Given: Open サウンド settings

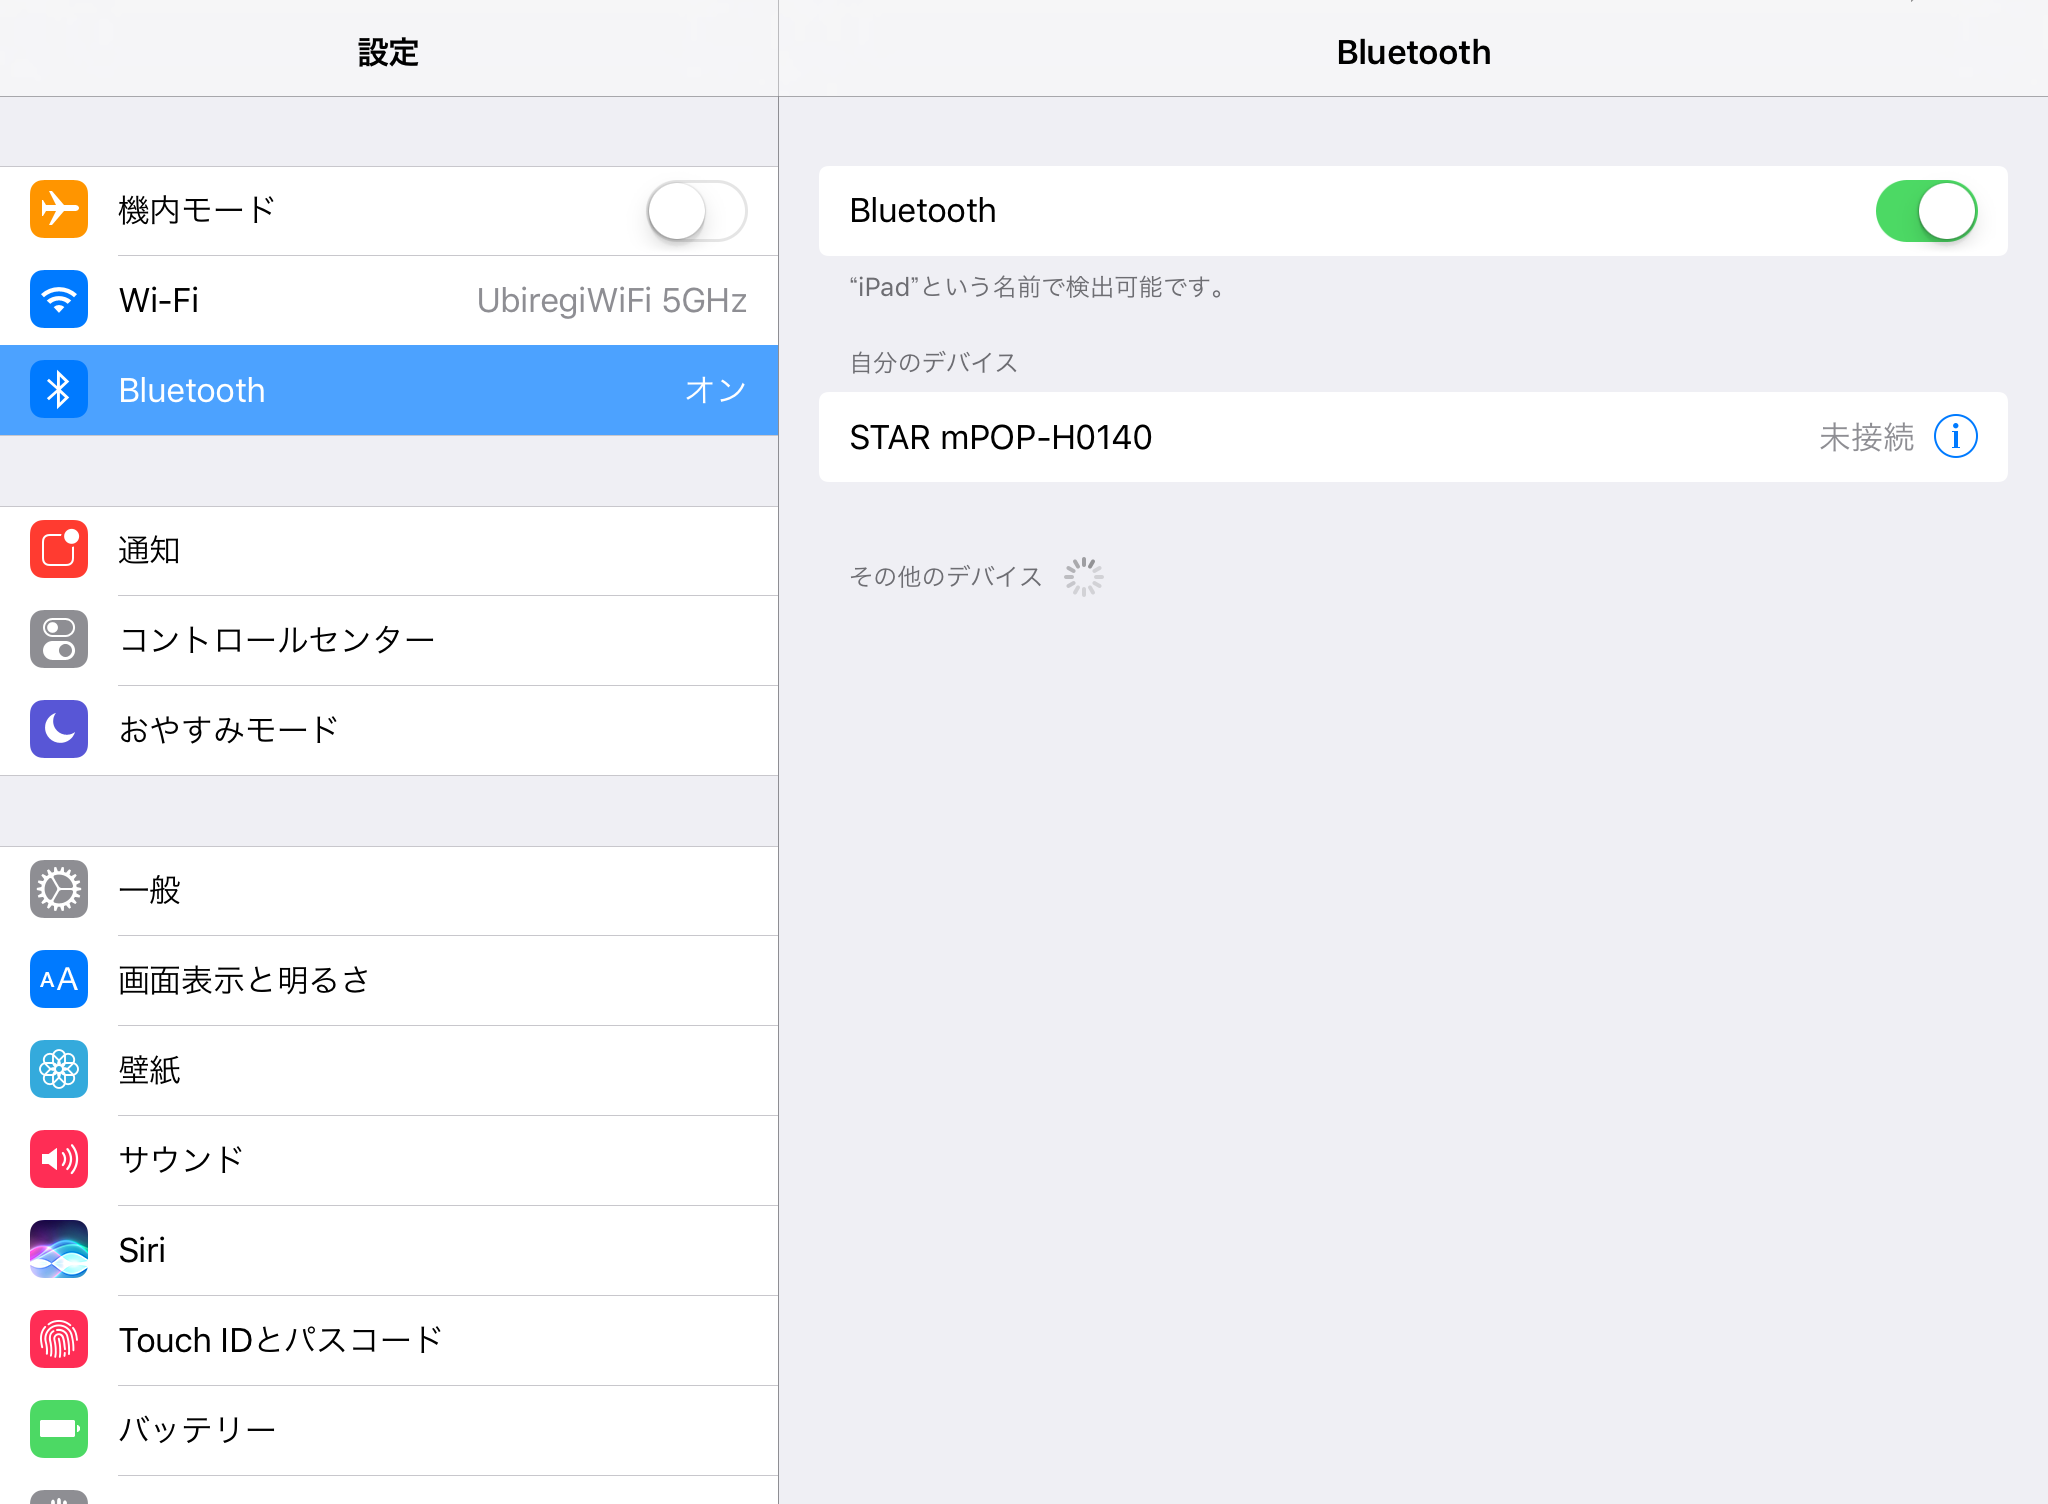Looking at the screenshot, I should point(389,1160).
